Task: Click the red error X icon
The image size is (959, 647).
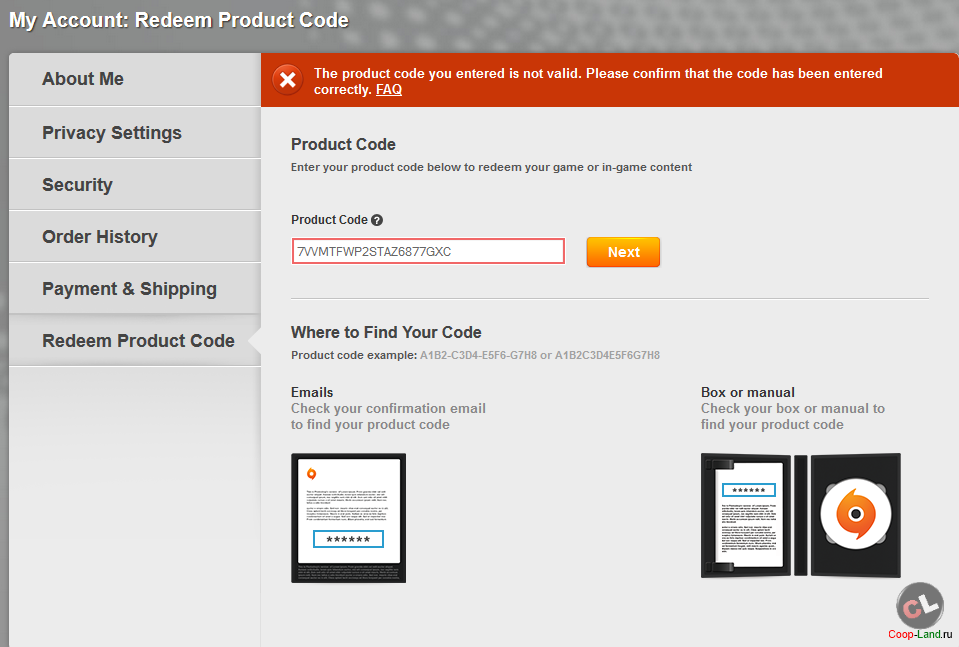Action: point(287,80)
